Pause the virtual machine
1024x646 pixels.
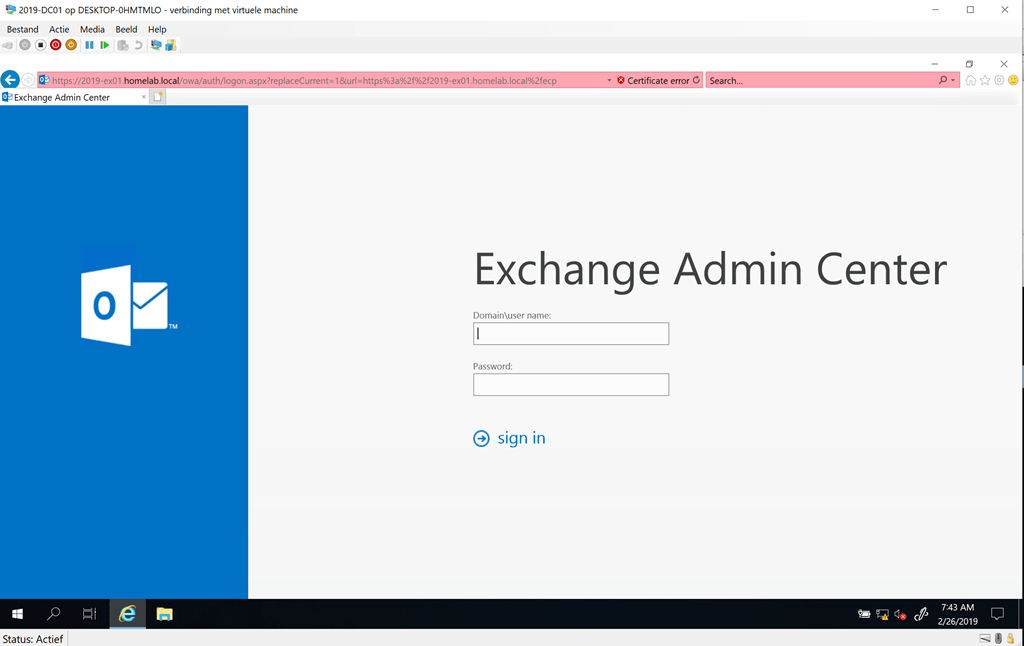[x=90, y=44]
